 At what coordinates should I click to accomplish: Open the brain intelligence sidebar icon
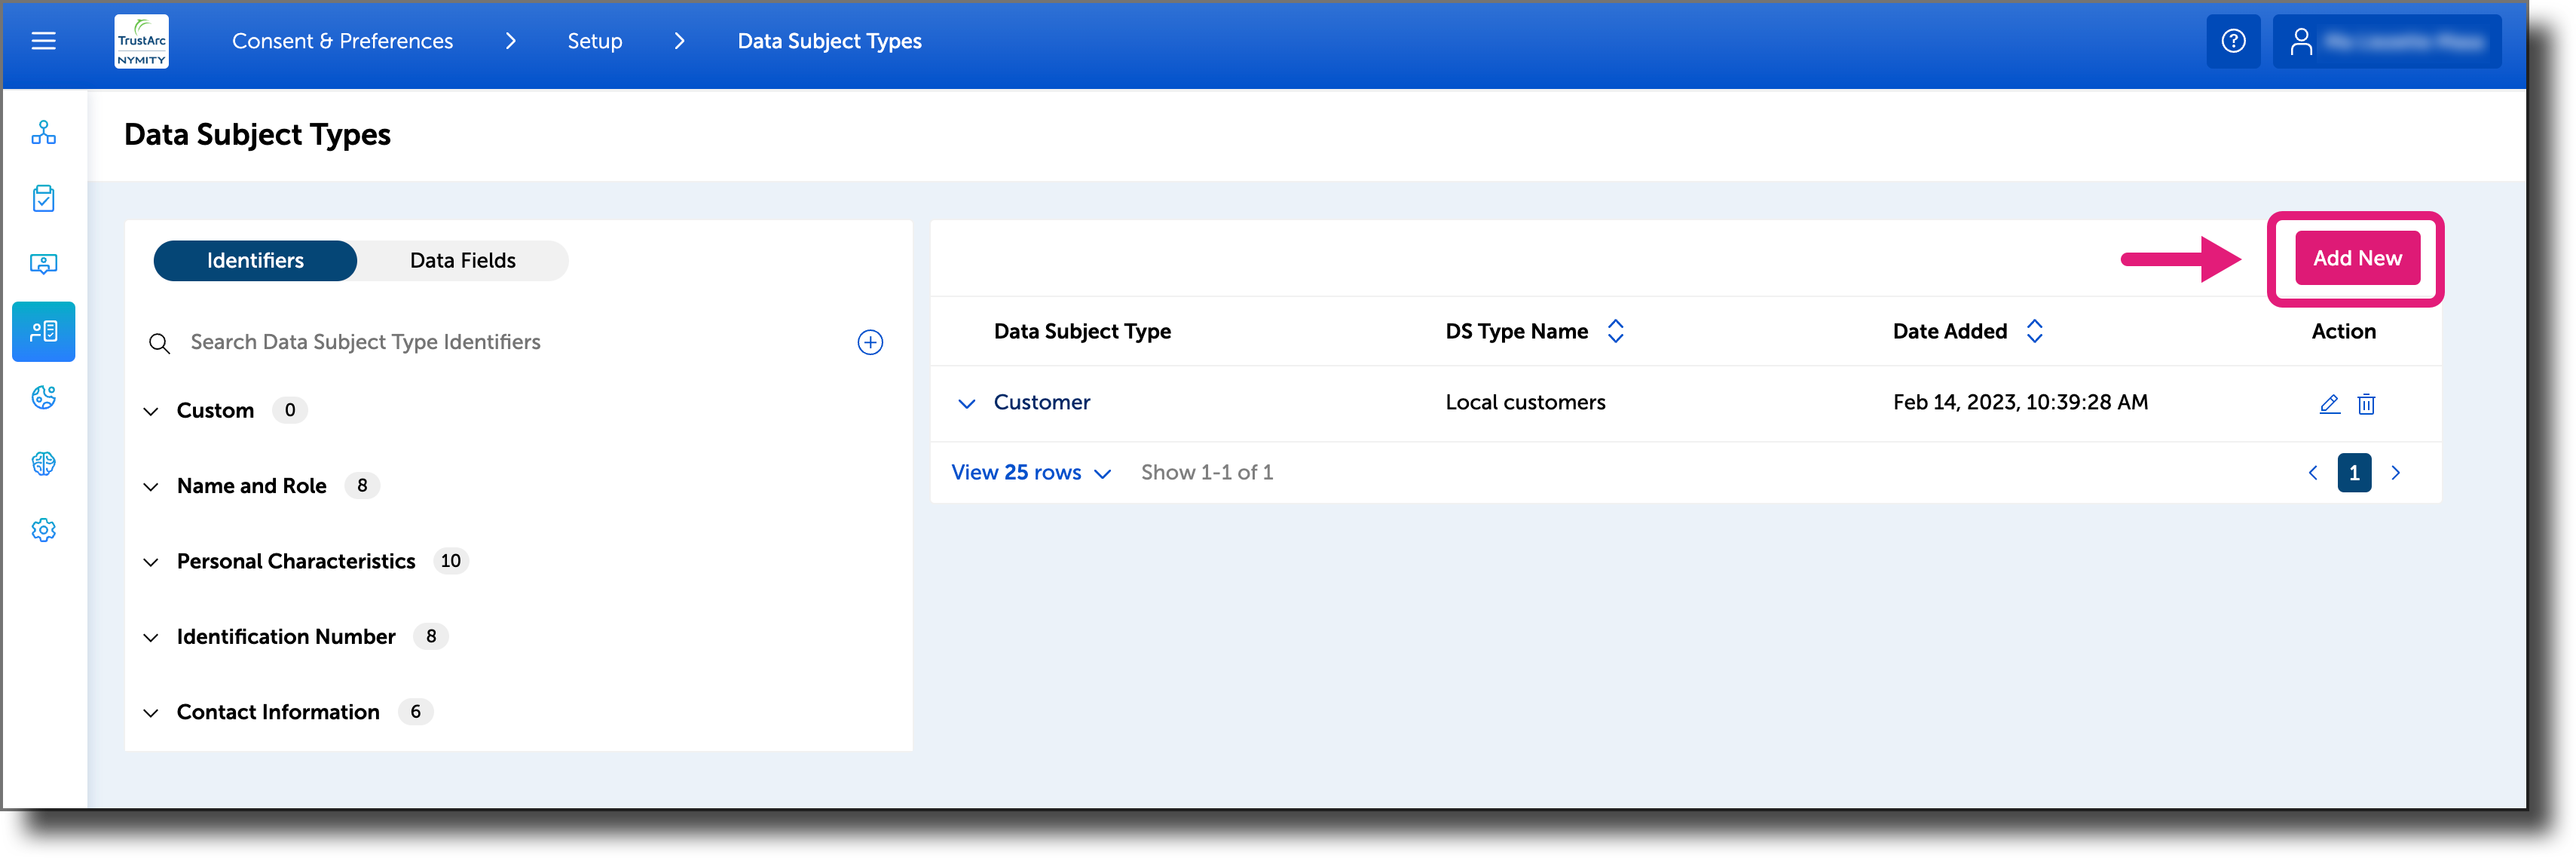point(43,463)
